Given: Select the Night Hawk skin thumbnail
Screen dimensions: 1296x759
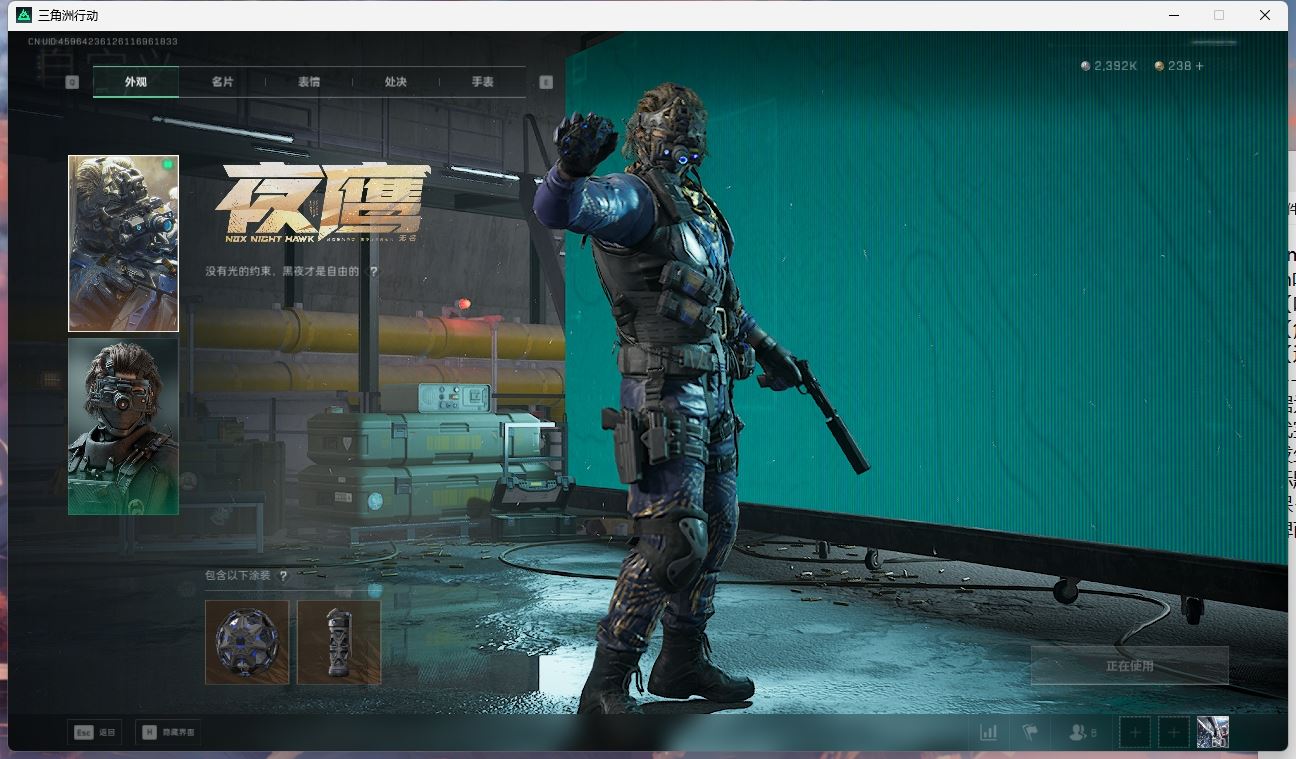Looking at the screenshot, I should pyautogui.click(x=123, y=243).
